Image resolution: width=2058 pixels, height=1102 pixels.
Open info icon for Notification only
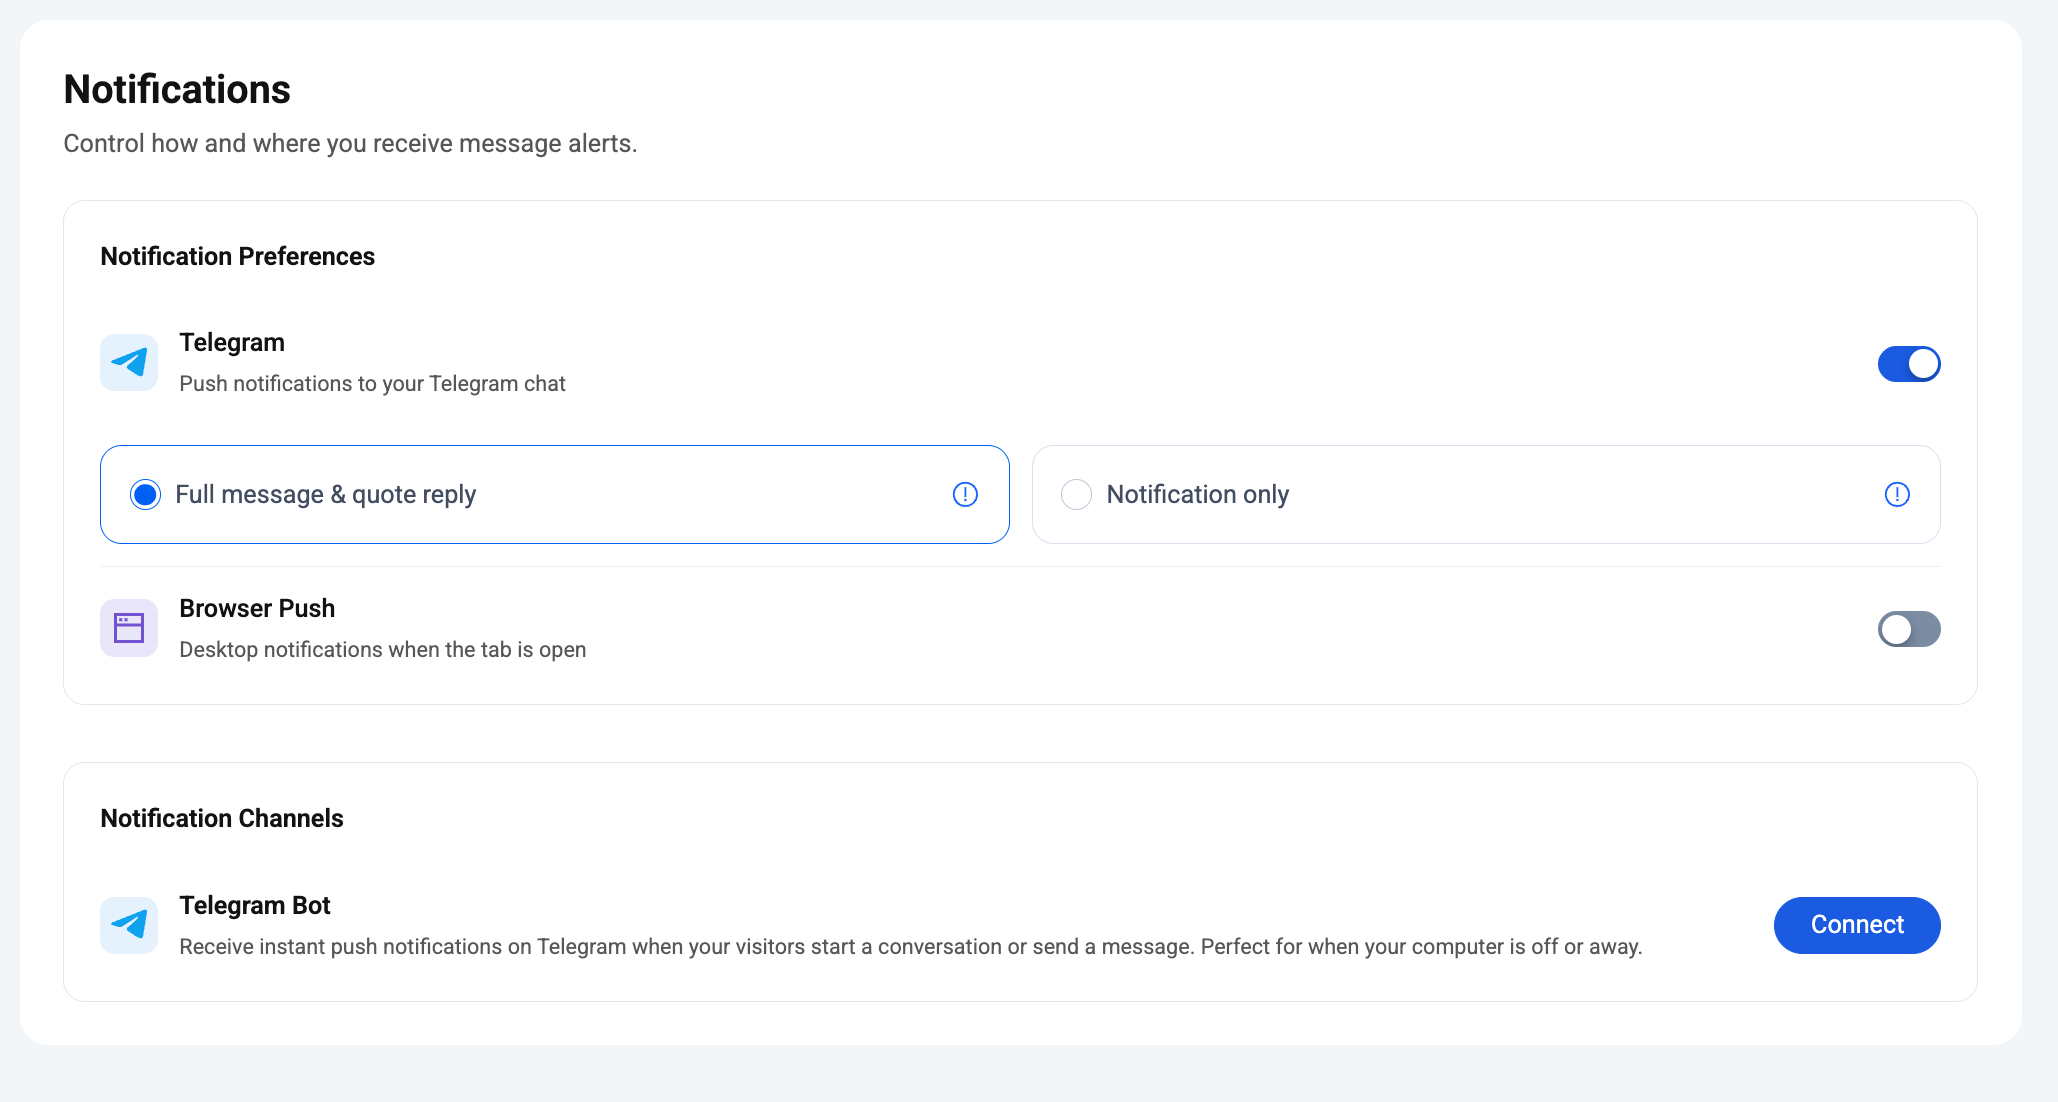(1897, 494)
